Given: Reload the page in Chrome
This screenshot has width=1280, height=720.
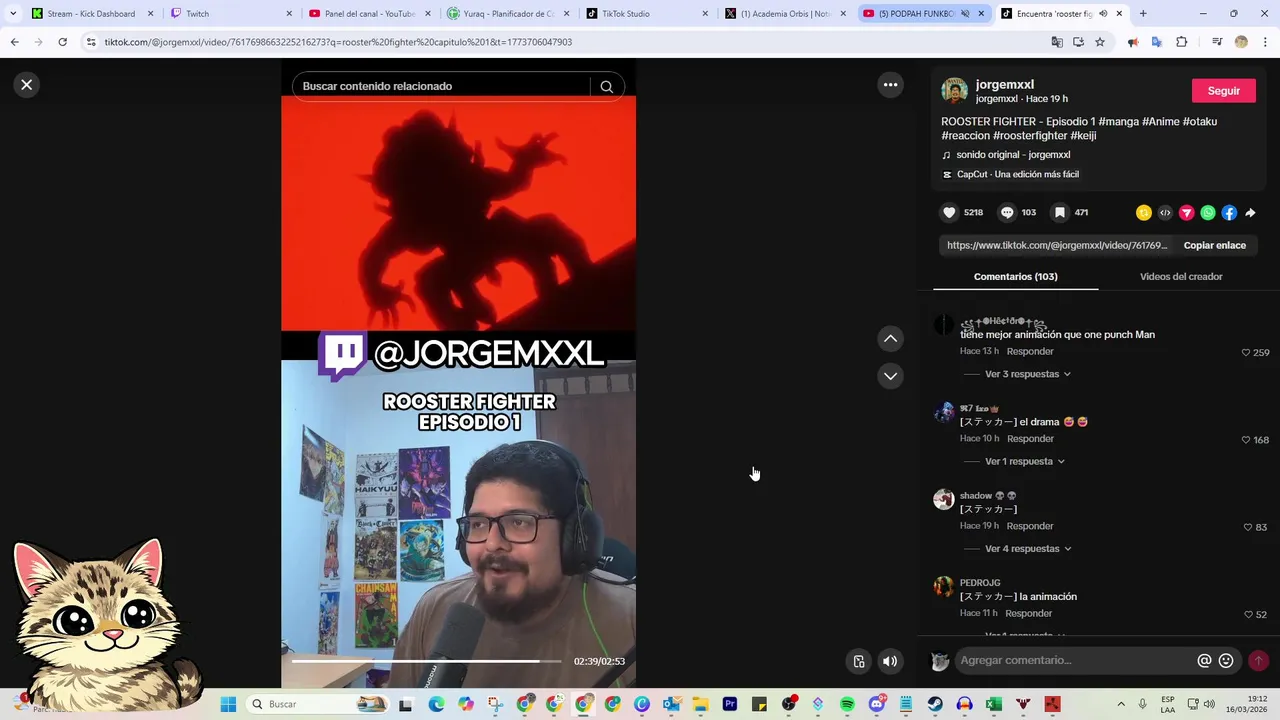Looking at the screenshot, I should tap(62, 42).
